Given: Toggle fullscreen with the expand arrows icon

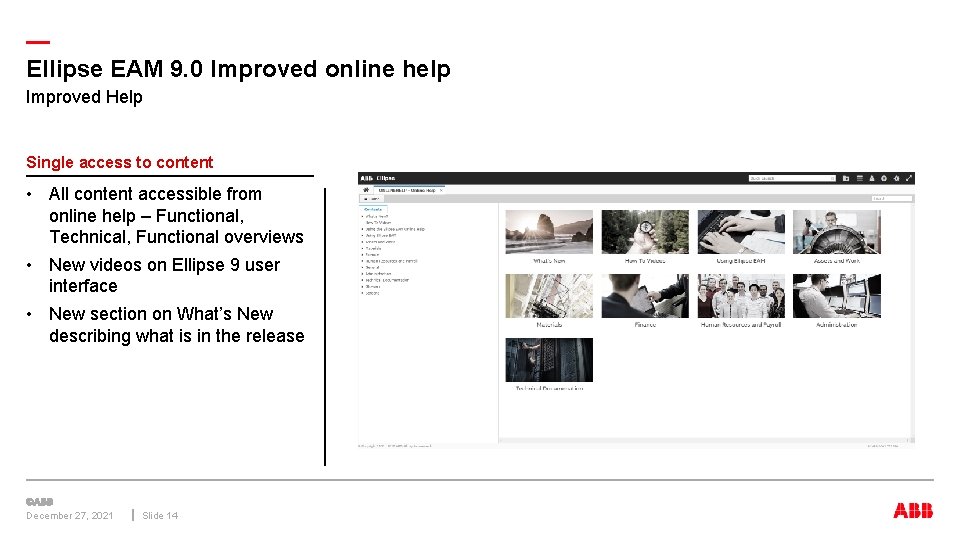Looking at the screenshot, I should pos(909,178).
